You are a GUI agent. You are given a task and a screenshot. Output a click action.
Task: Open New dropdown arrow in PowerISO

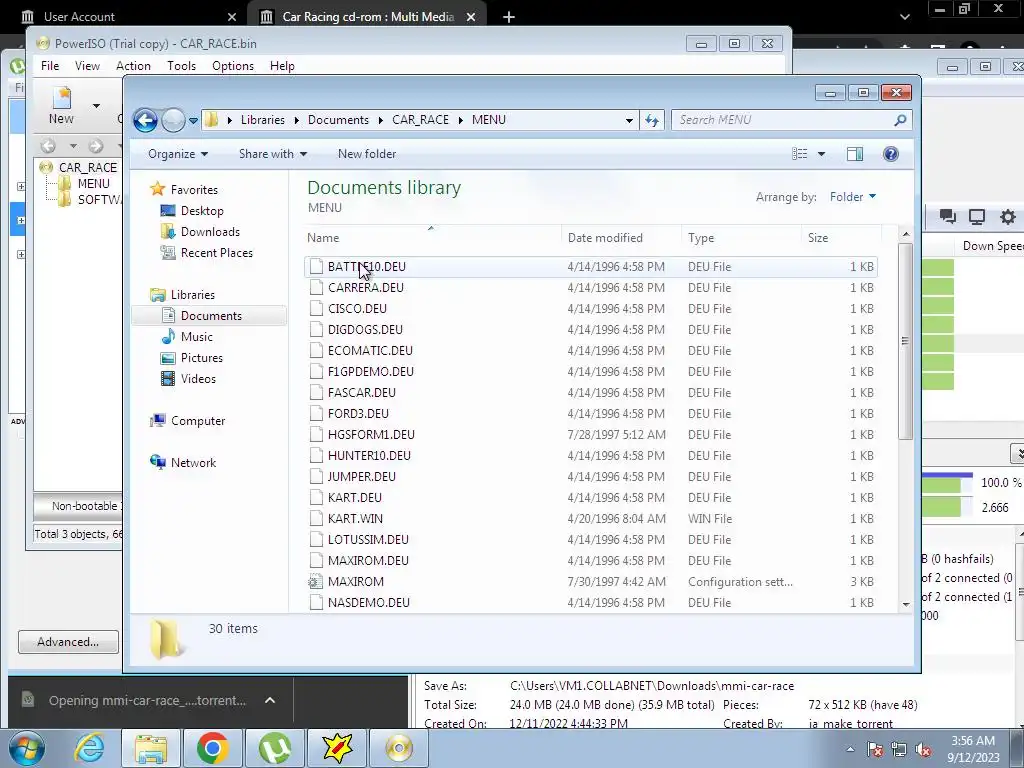pyautogui.click(x=96, y=106)
